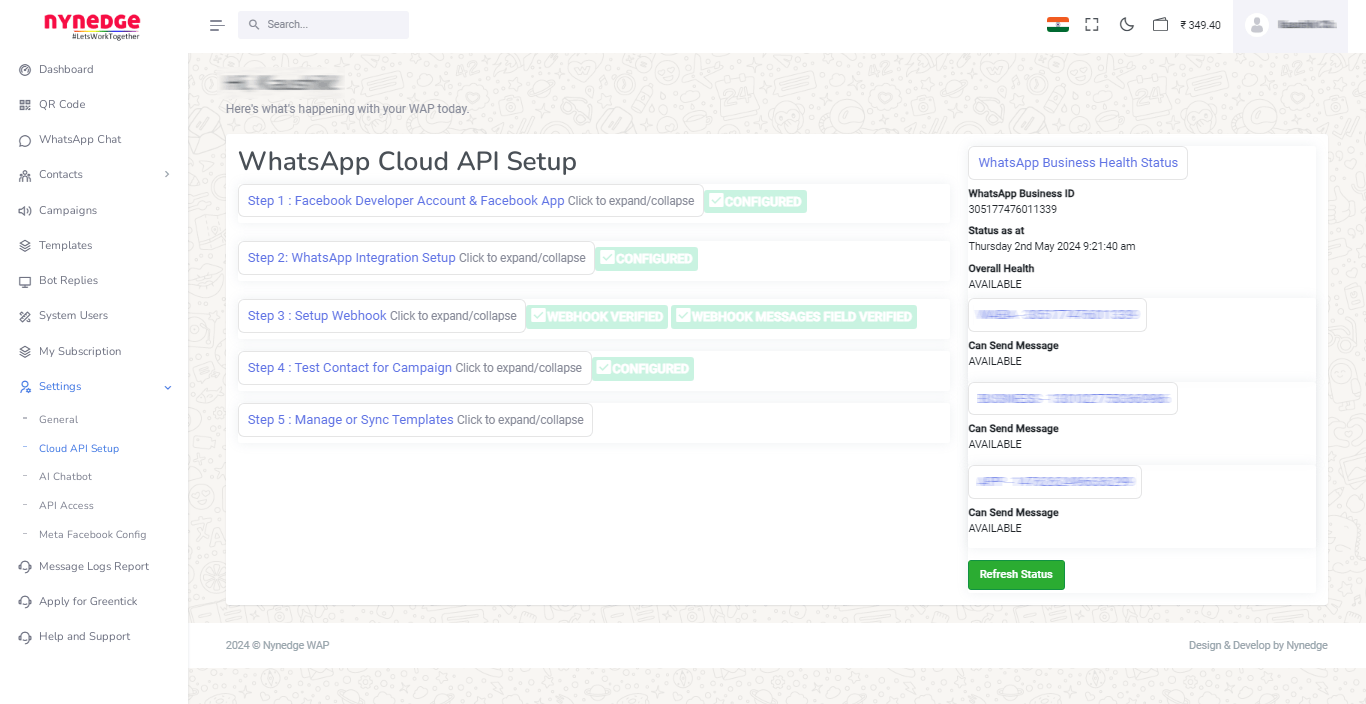
Task: Go to AI Chatbot settings
Action: click(x=65, y=477)
